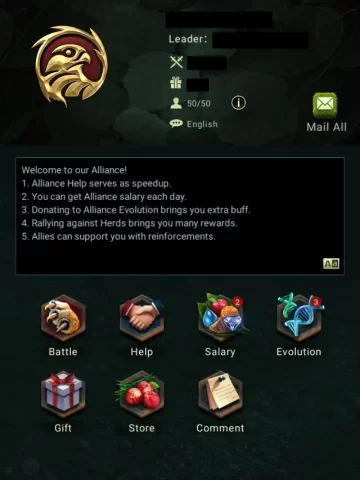Viewport: 360px width, 480px height.
Task: Click the golden falcon alliance emblem
Action: coord(71,66)
